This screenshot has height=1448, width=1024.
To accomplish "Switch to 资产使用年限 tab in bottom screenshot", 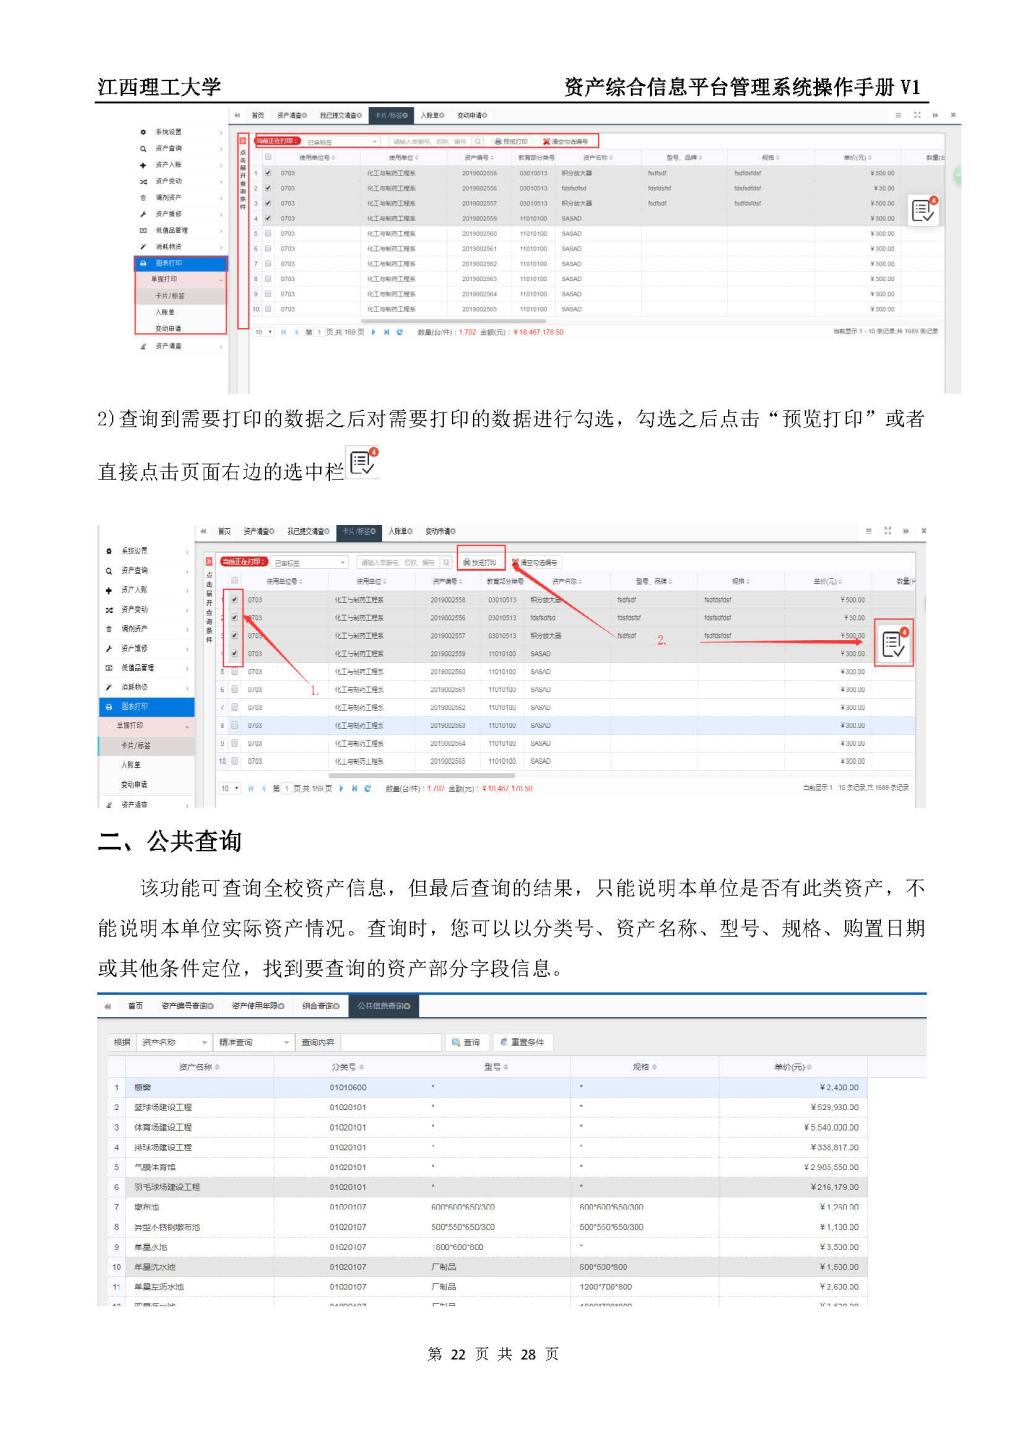I will (258, 1005).
